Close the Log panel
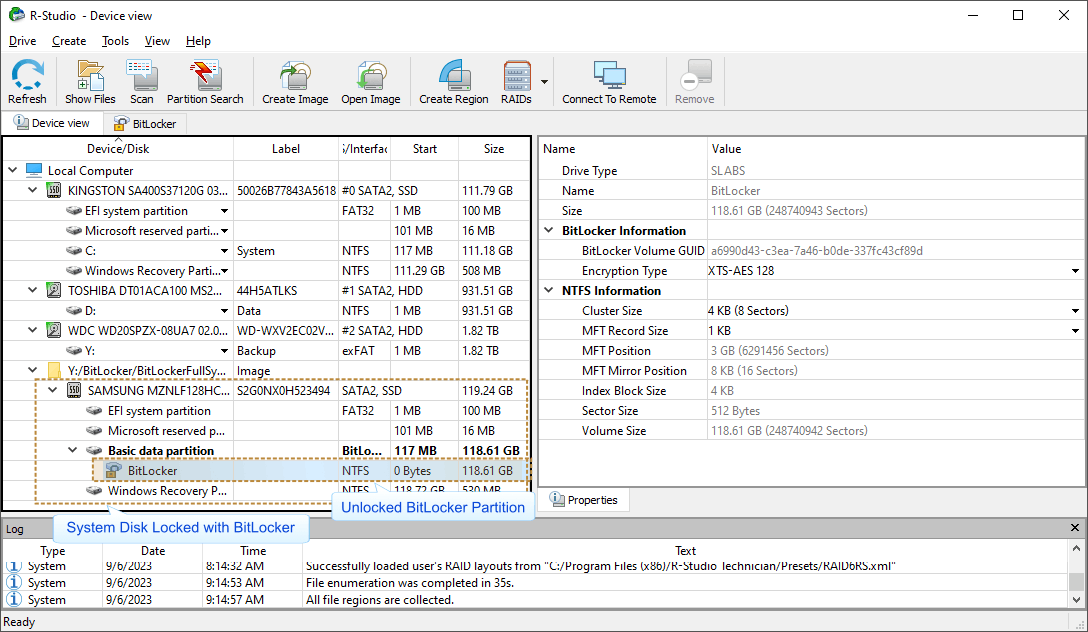This screenshot has height=632, width=1088. [x=1075, y=528]
